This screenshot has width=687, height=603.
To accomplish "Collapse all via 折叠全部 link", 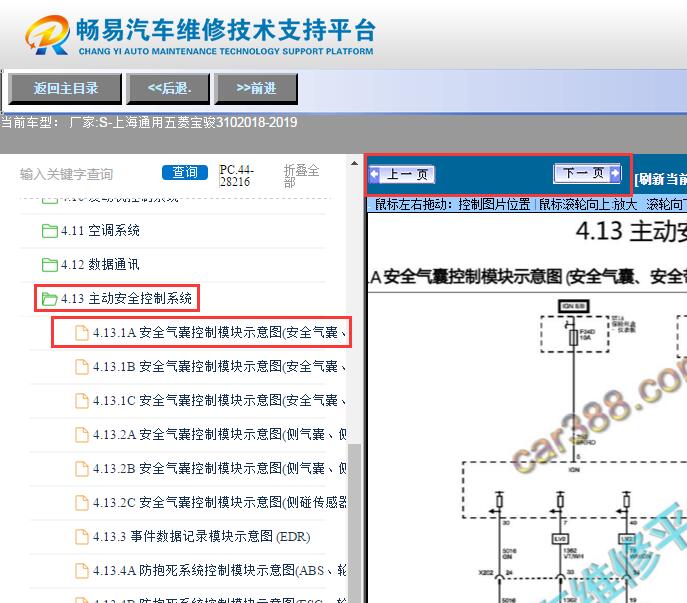I will tap(301, 176).
